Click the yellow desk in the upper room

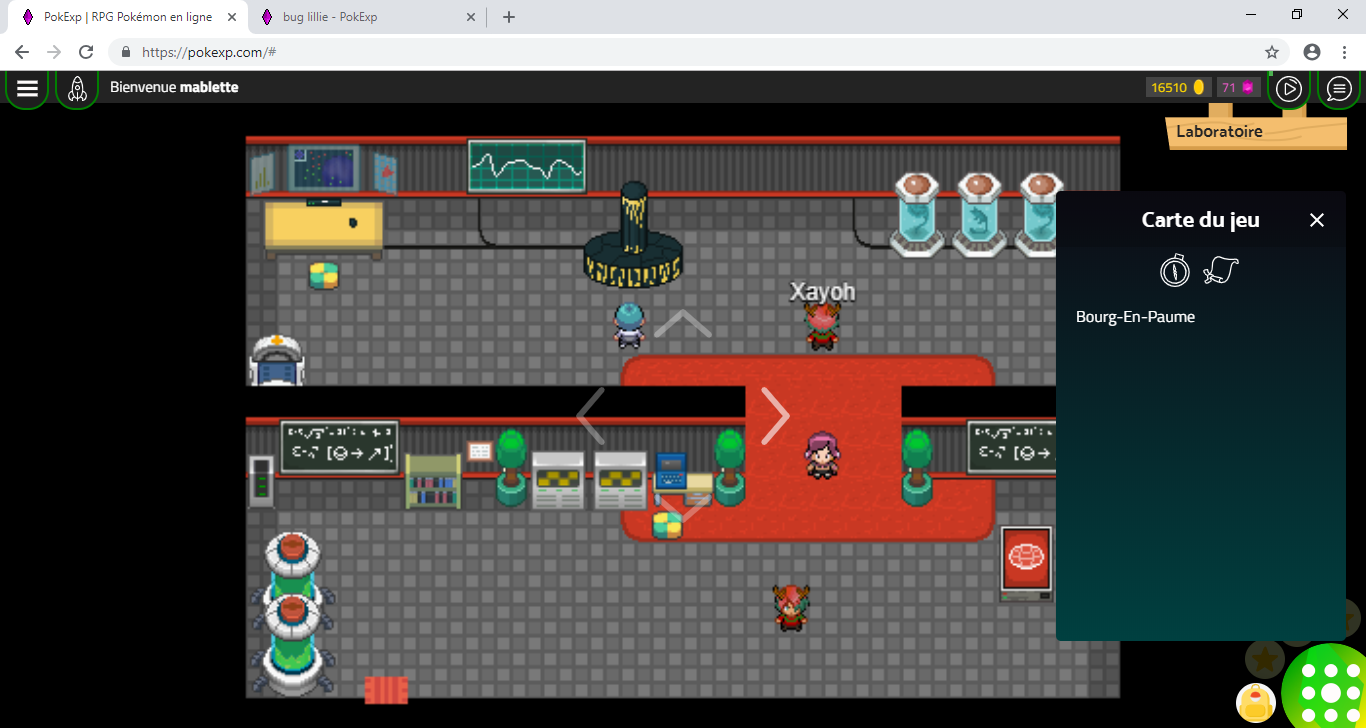coord(323,230)
